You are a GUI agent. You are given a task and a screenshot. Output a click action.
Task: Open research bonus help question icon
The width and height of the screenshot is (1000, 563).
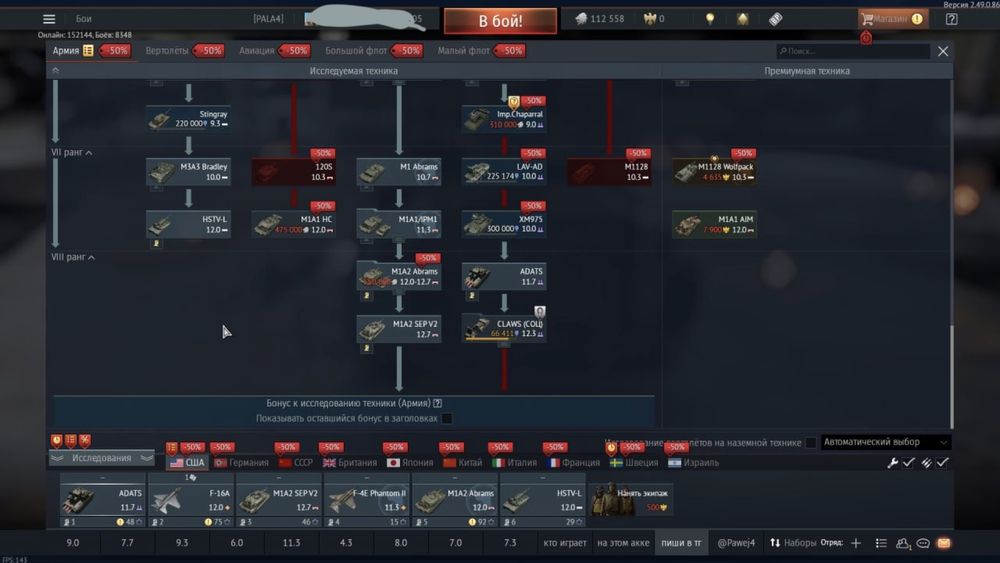pyautogui.click(x=438, y=403)
